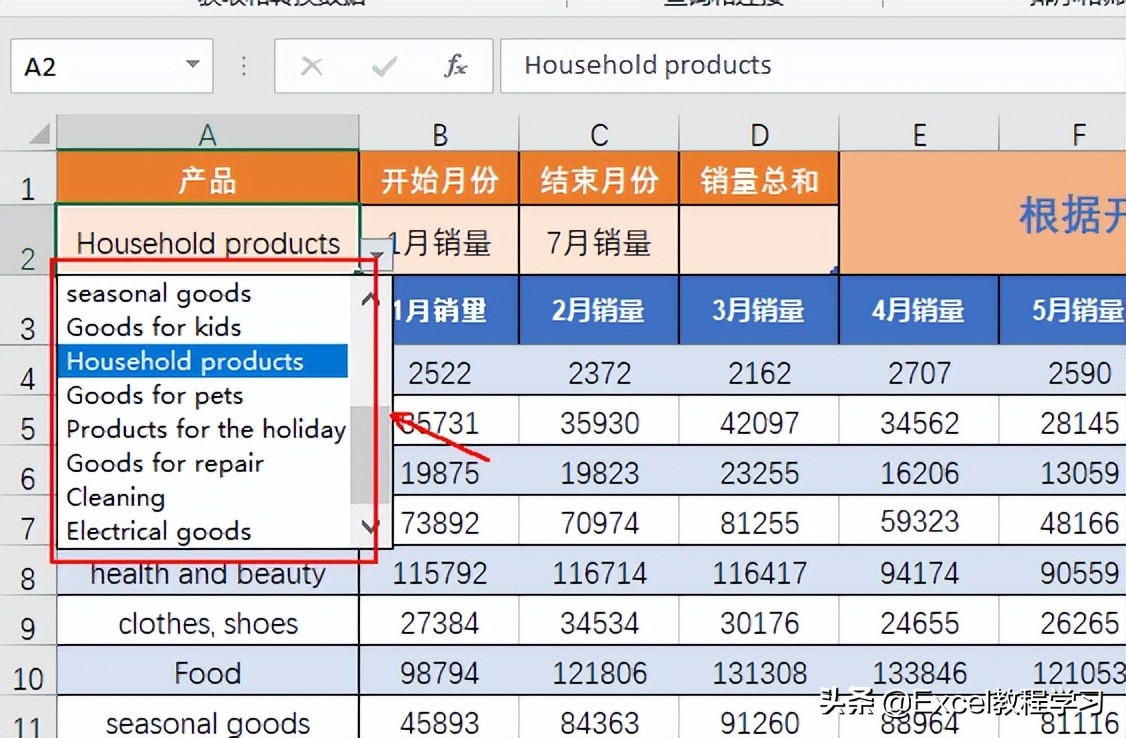
Task: Click the health and beauty cell
Action: tap(208, 573)
